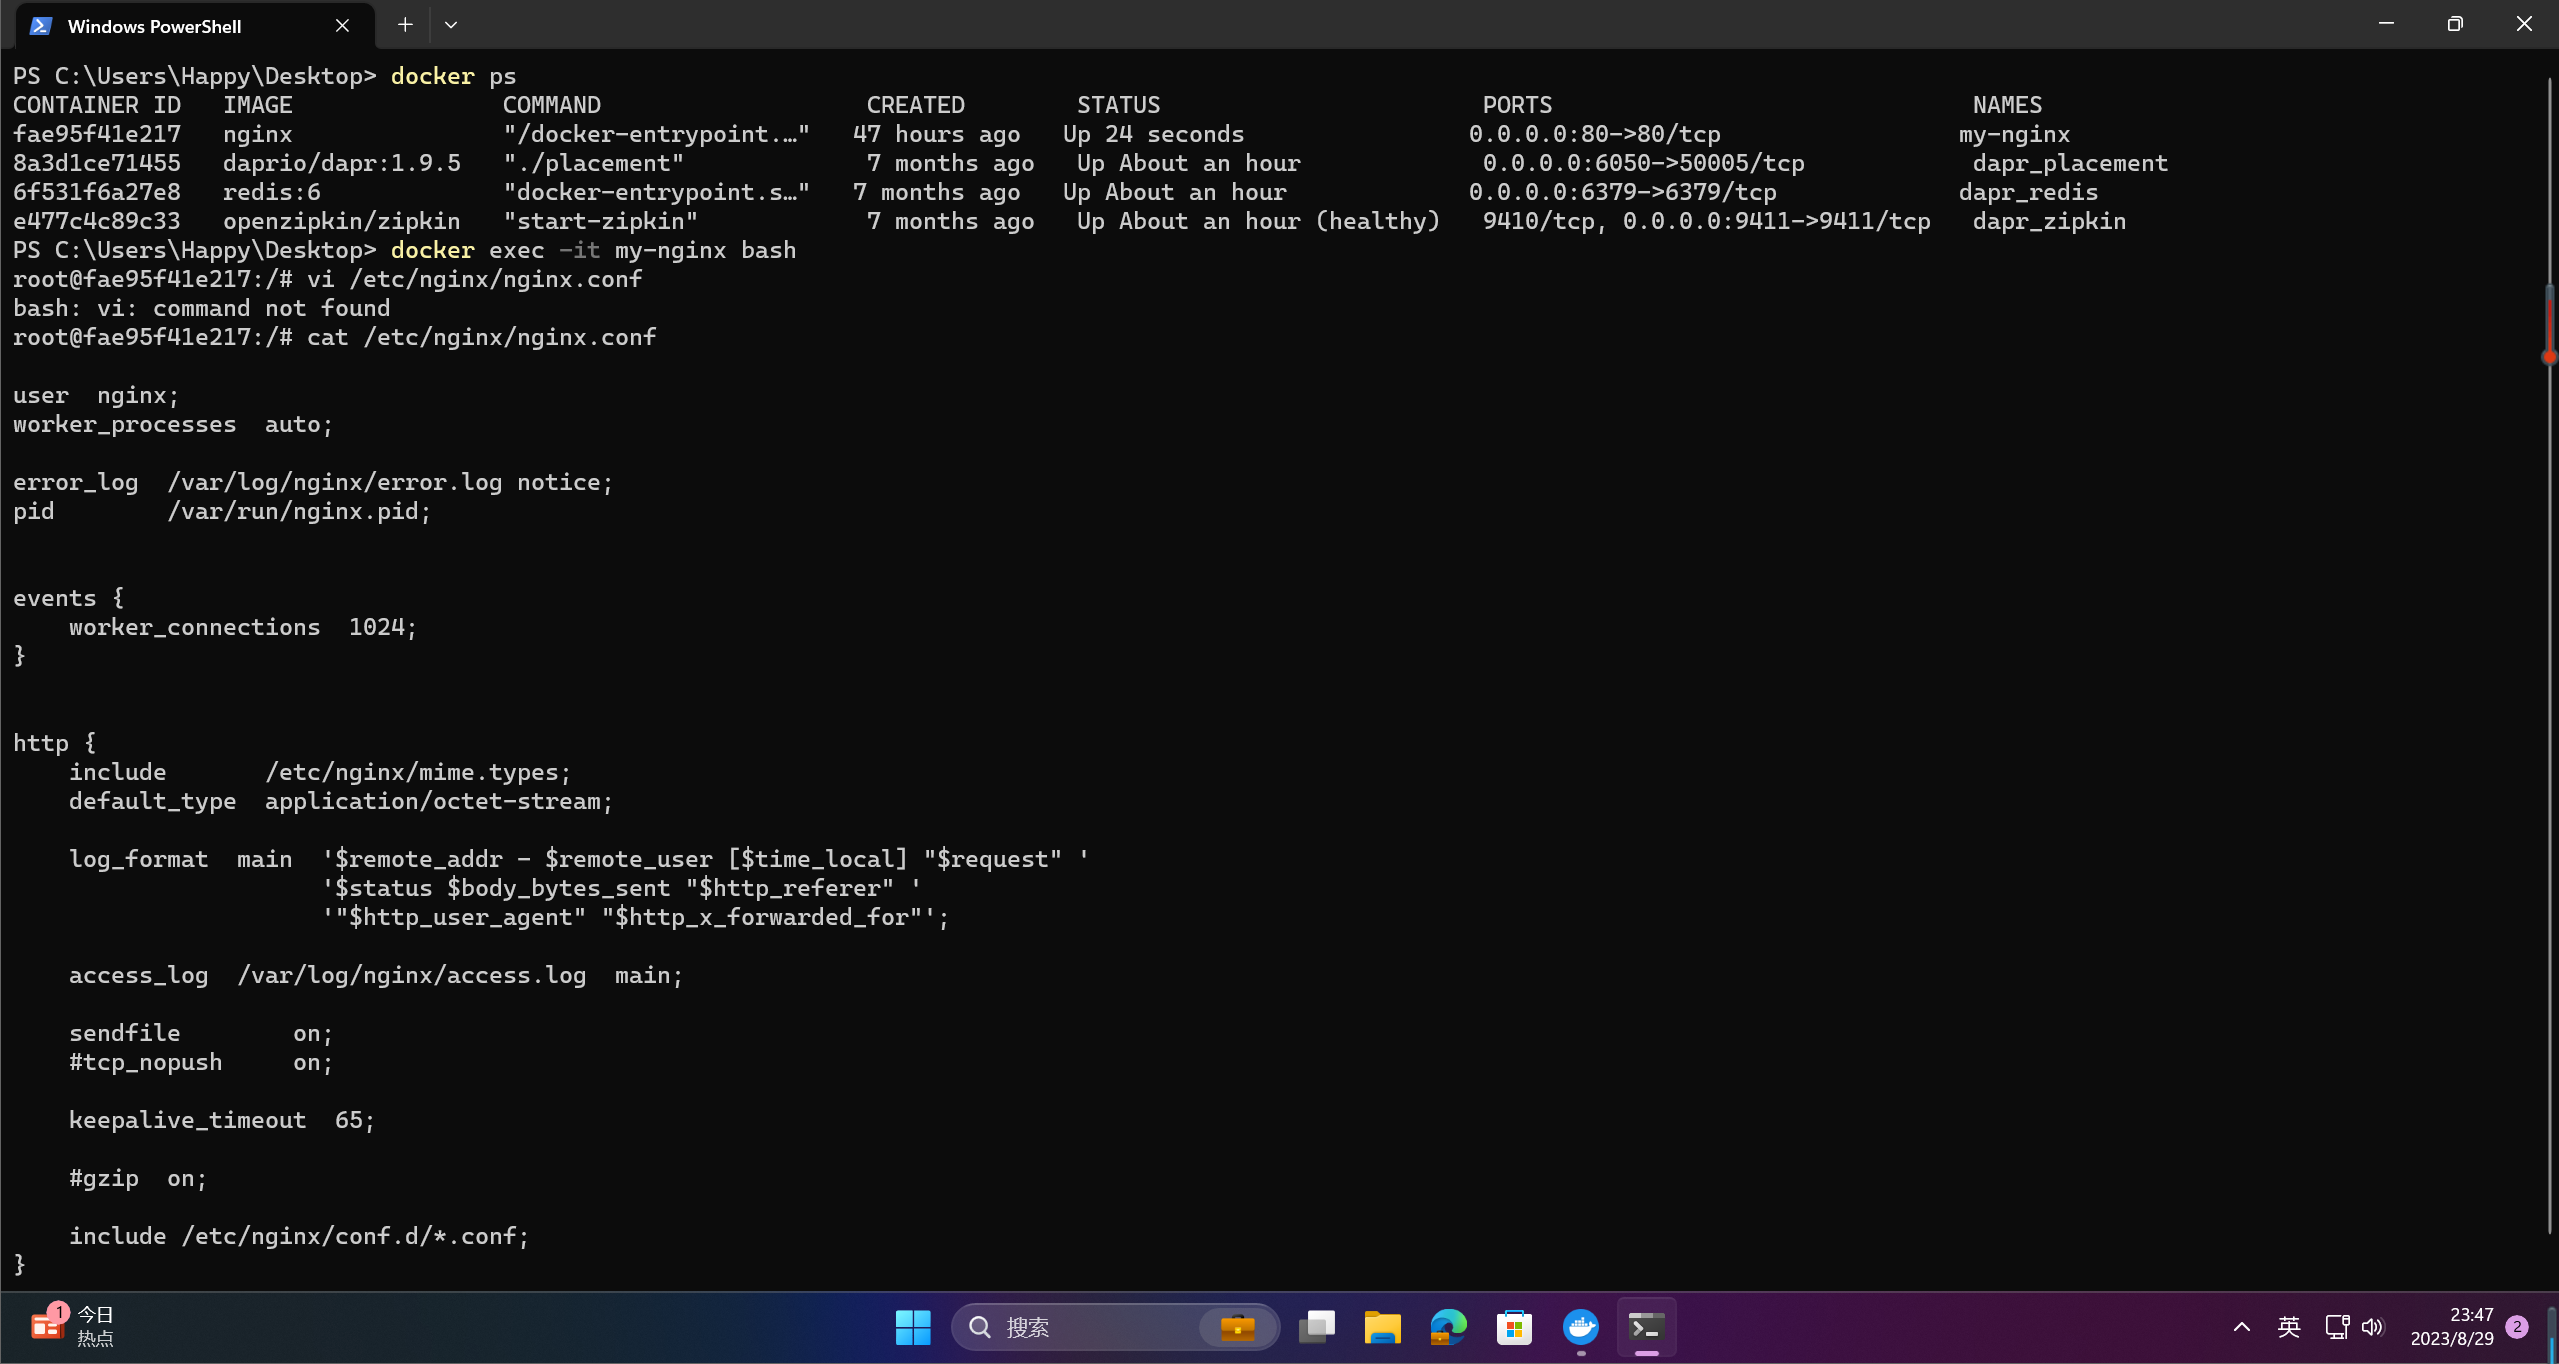Open the network status icon
Screen dimensions: 2559x1364
click(x=2337, y=1327)
